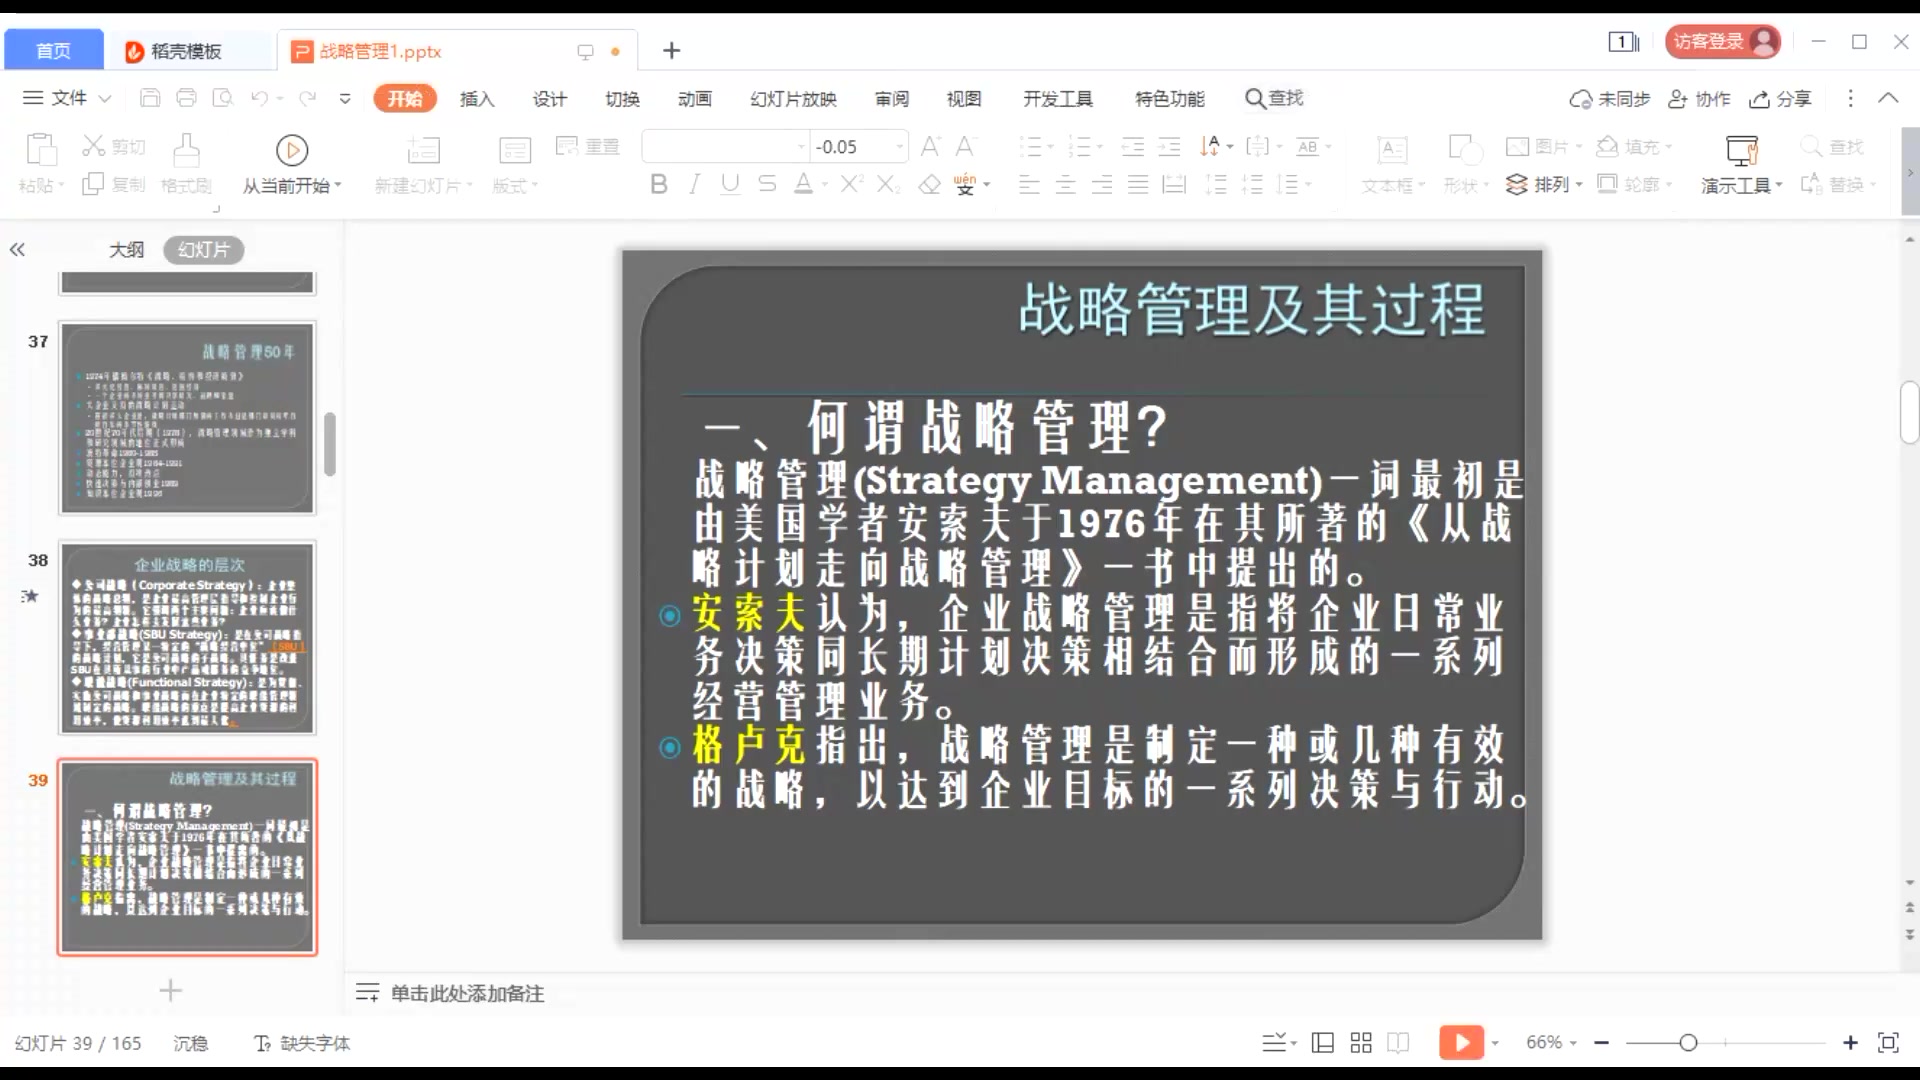Open the Presentation Tools icon
Screen dimensions: 1920x1080
1742,150
